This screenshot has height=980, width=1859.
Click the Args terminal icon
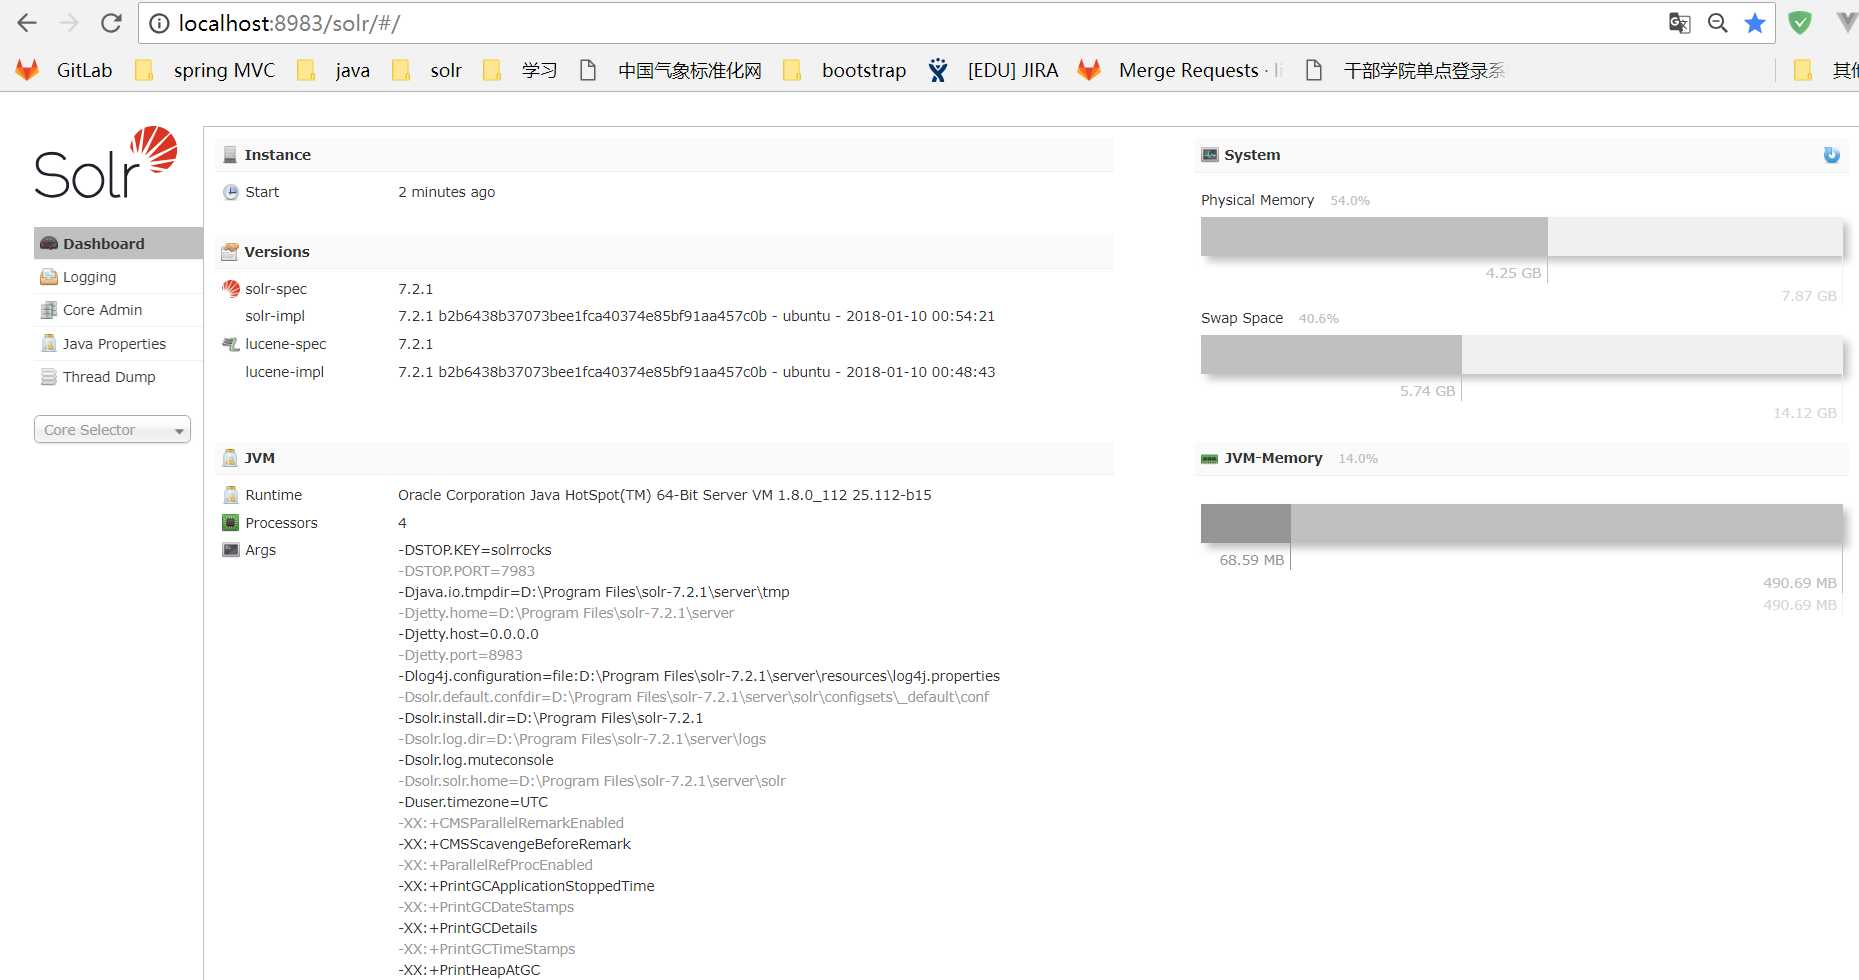tap(231, 550)
